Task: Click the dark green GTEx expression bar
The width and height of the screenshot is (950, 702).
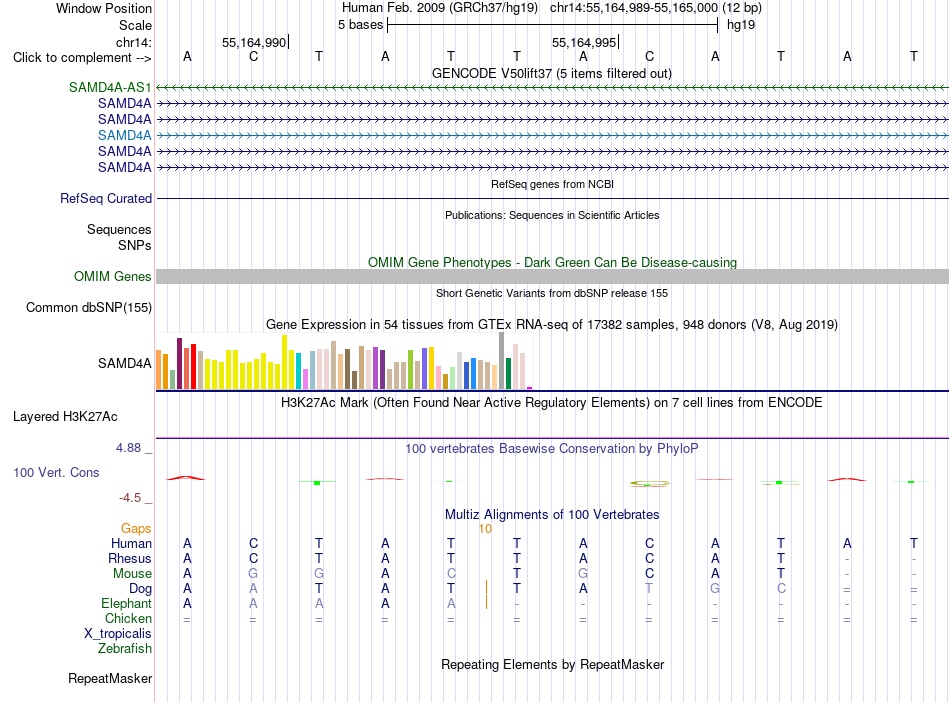Action: tap(508, 373)
